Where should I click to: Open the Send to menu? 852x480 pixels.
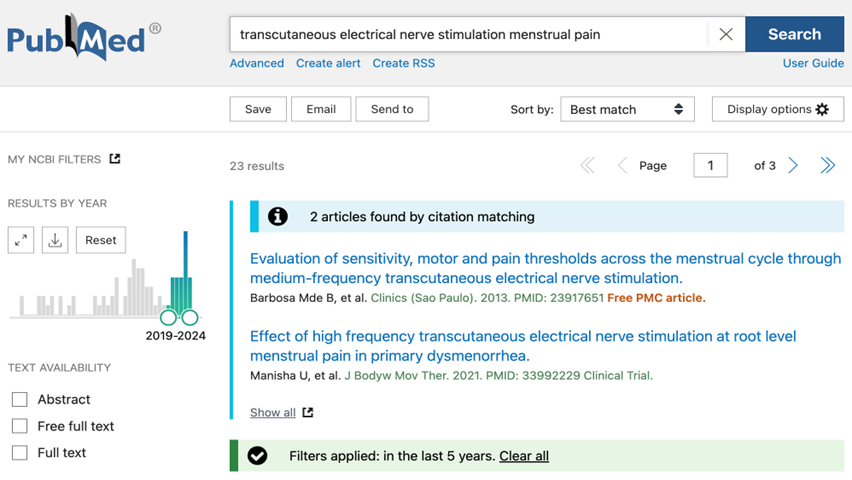coord(392,109)
